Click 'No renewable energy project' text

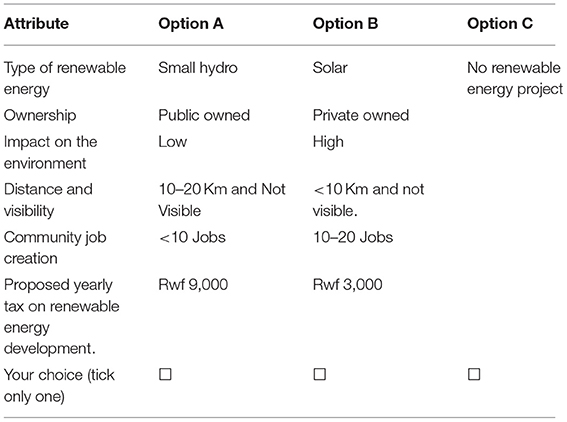(x=515, y=78)
